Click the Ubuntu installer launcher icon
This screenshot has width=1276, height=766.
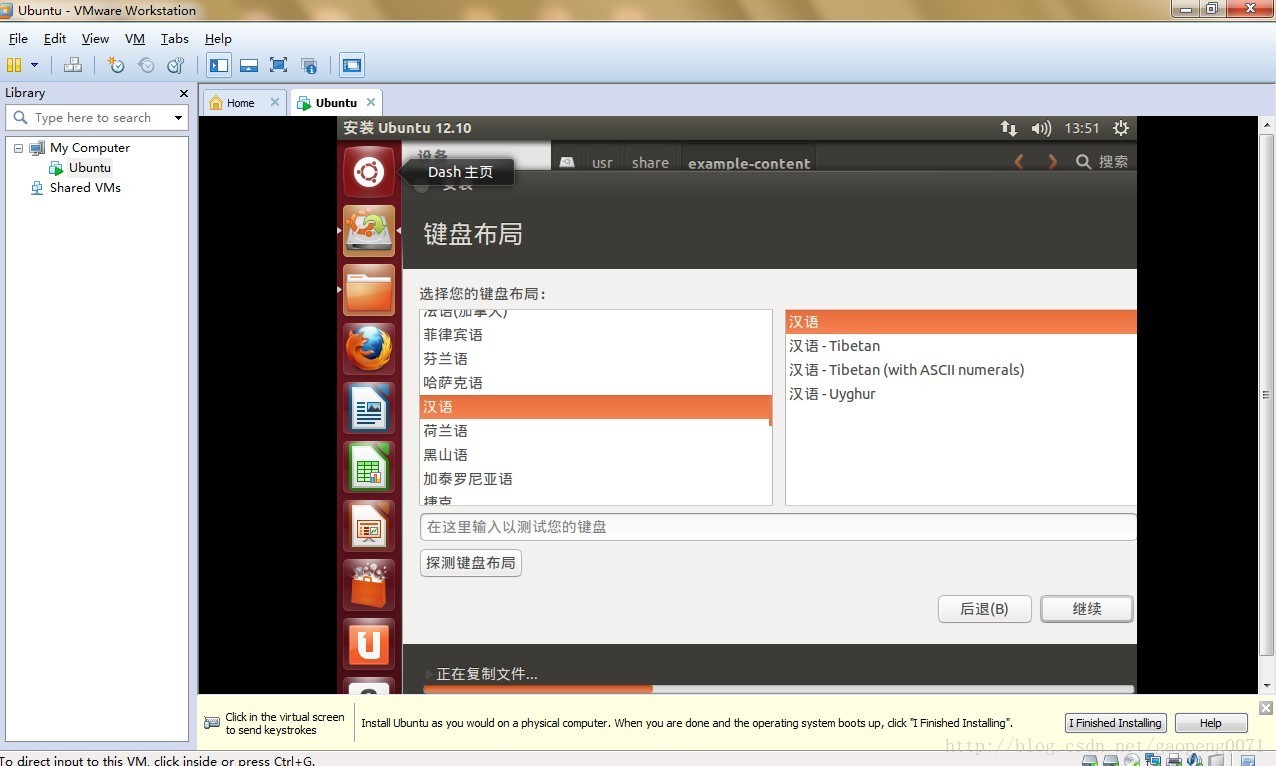(x=368, y=231)
